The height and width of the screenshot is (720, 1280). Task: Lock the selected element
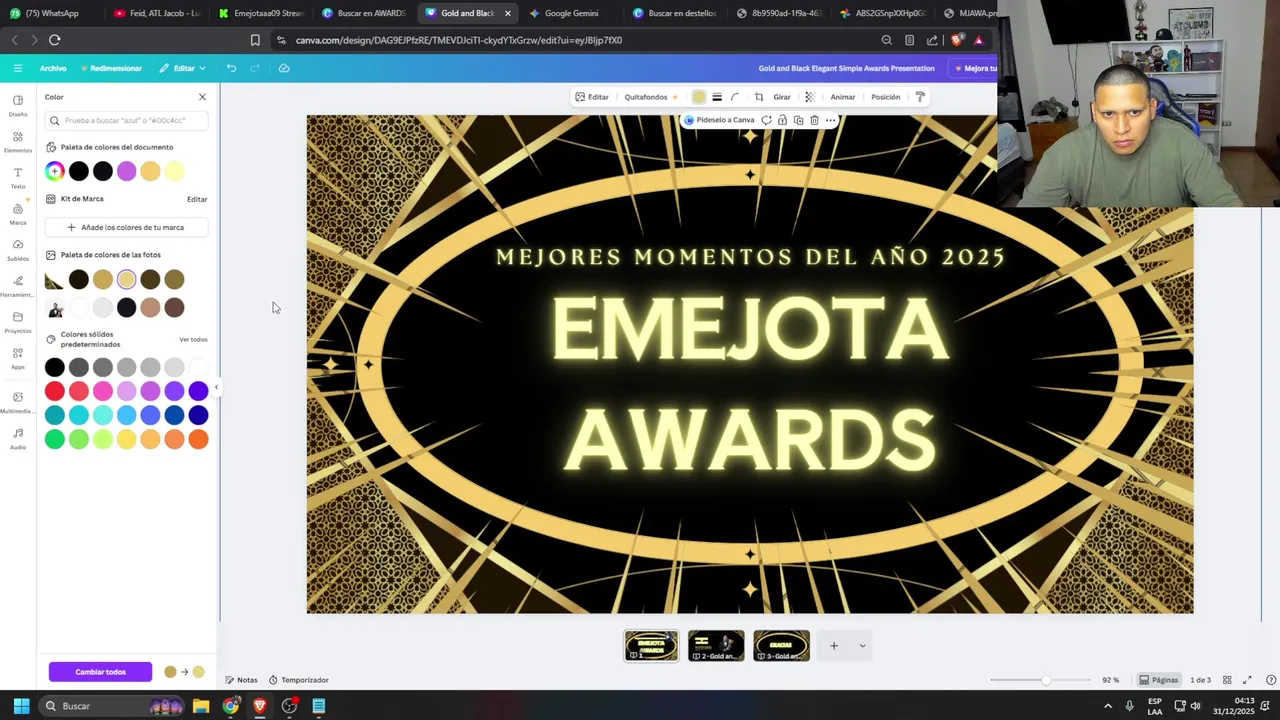pyautogui.click(x=782, y=120)
